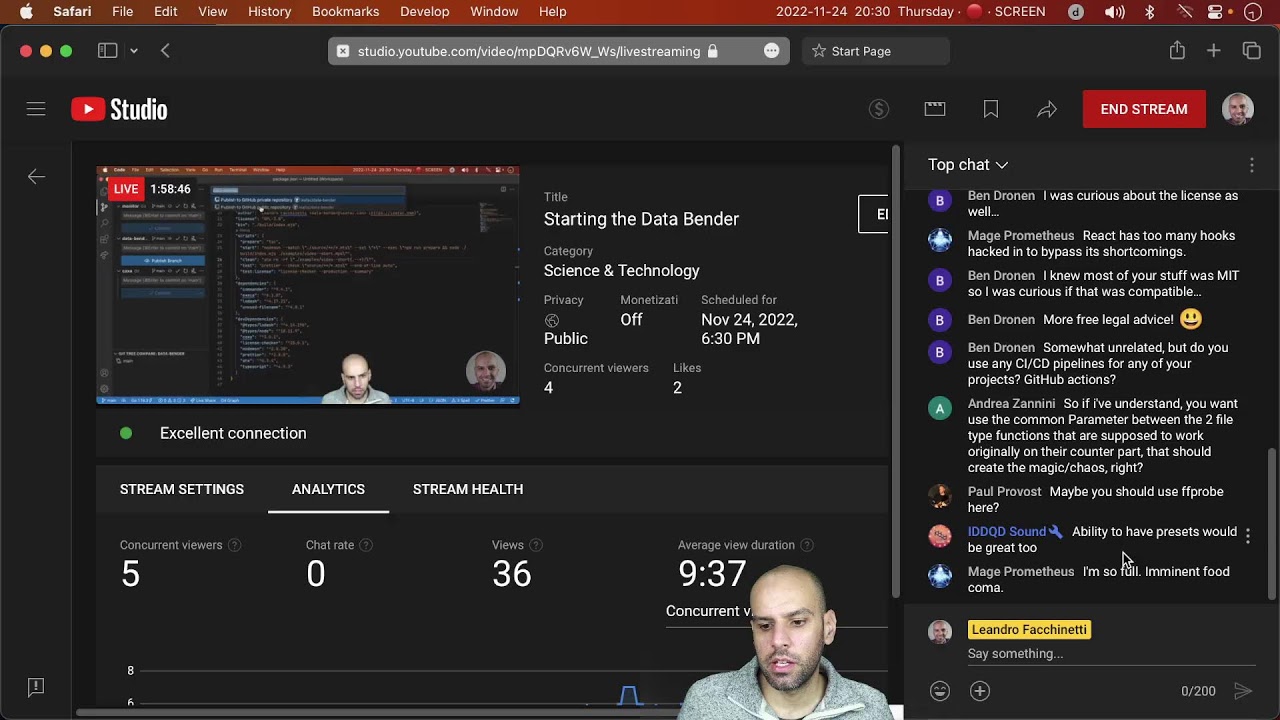This screenshot has width=1280, height=720.
Task: Click the send message arrow
Action: click(1243, 691)
